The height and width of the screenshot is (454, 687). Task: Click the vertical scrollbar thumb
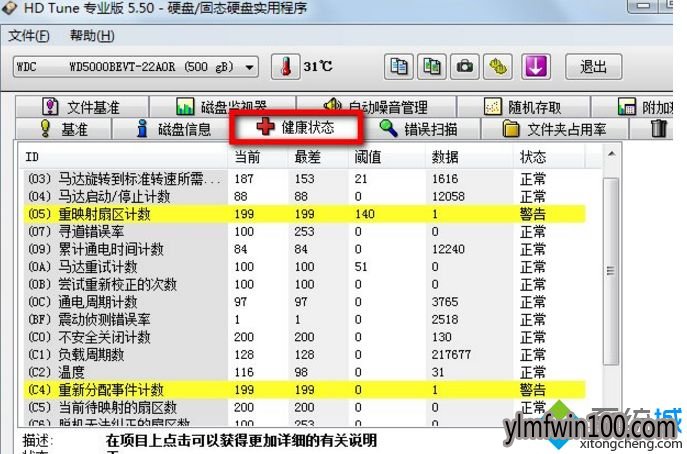[x=611, y=271]
